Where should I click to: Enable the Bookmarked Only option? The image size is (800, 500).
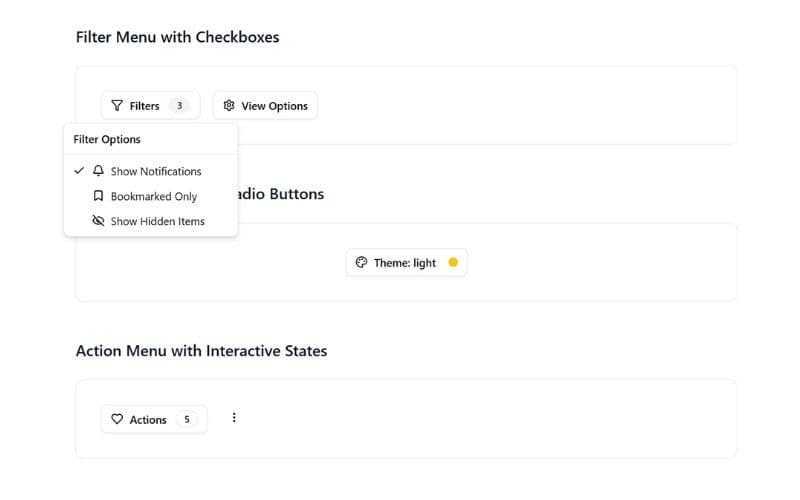153,196
